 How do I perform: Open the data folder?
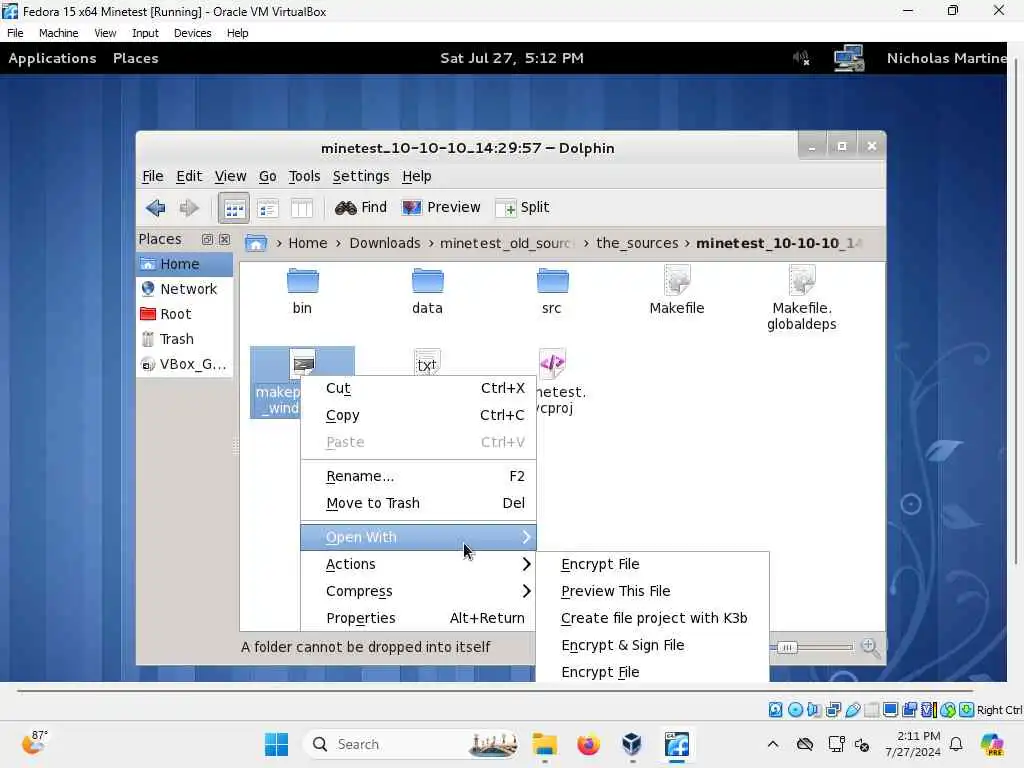[427, 292]
